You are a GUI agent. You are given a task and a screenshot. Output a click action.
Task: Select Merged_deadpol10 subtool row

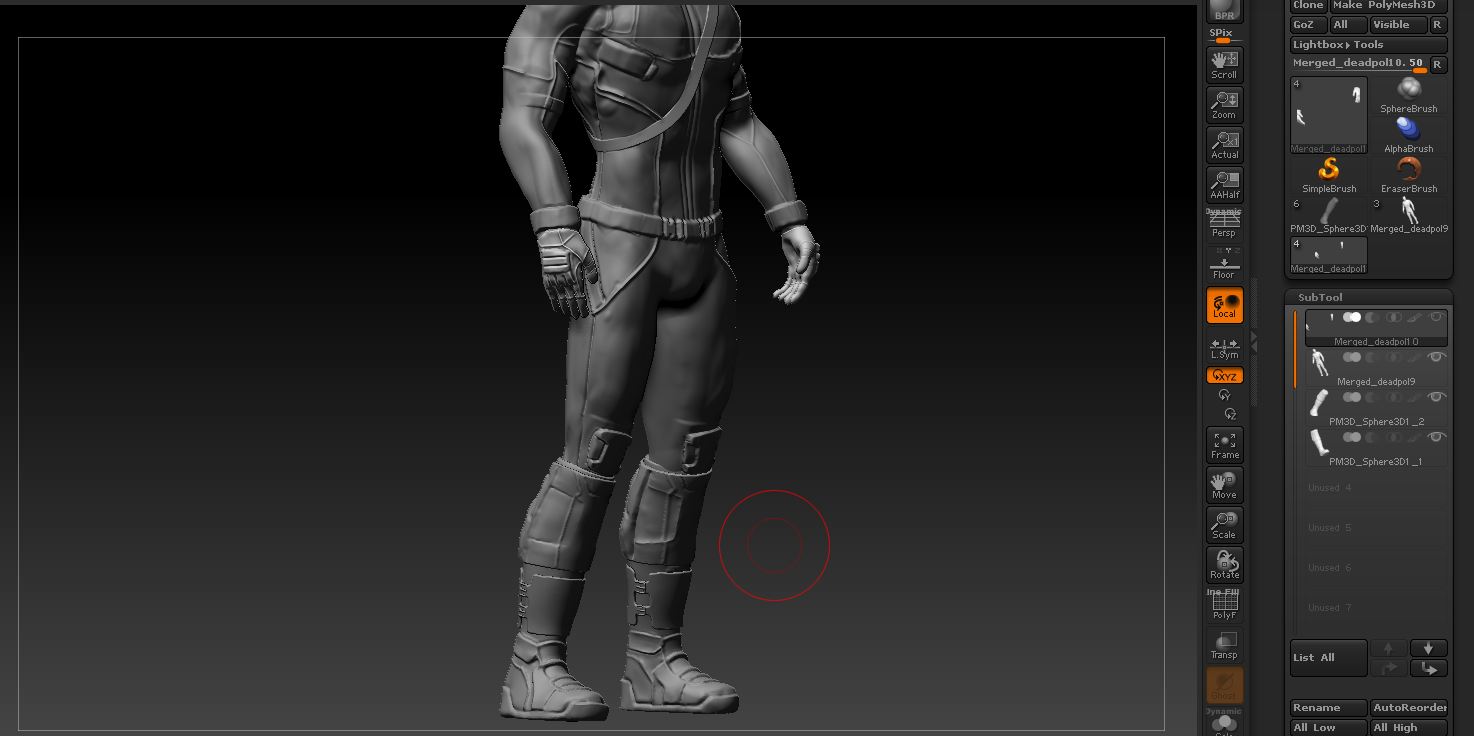tap(1376, 328)
